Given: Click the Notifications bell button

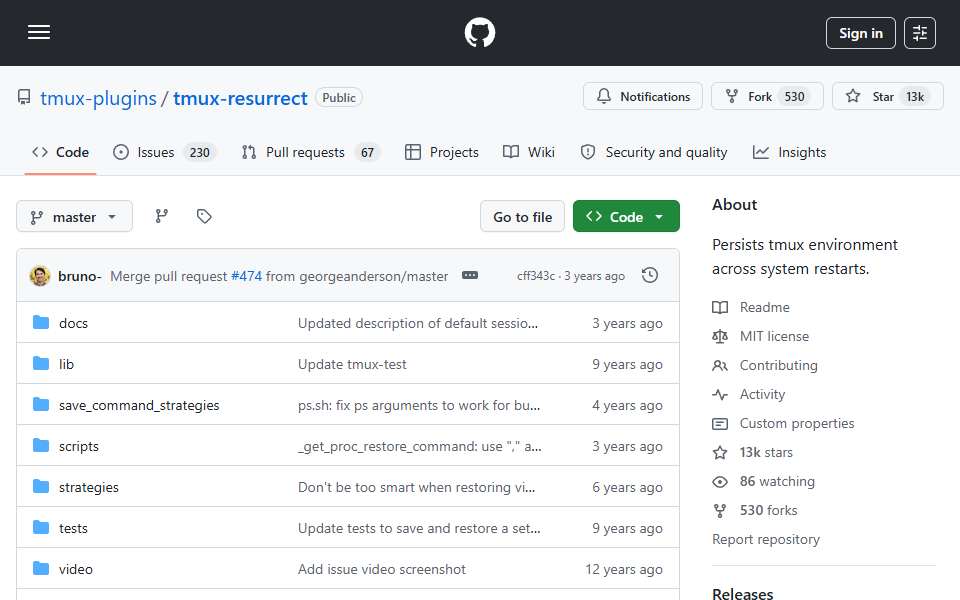Looking at the screenshot, I should pyautogui.click(x=642, y=97).
